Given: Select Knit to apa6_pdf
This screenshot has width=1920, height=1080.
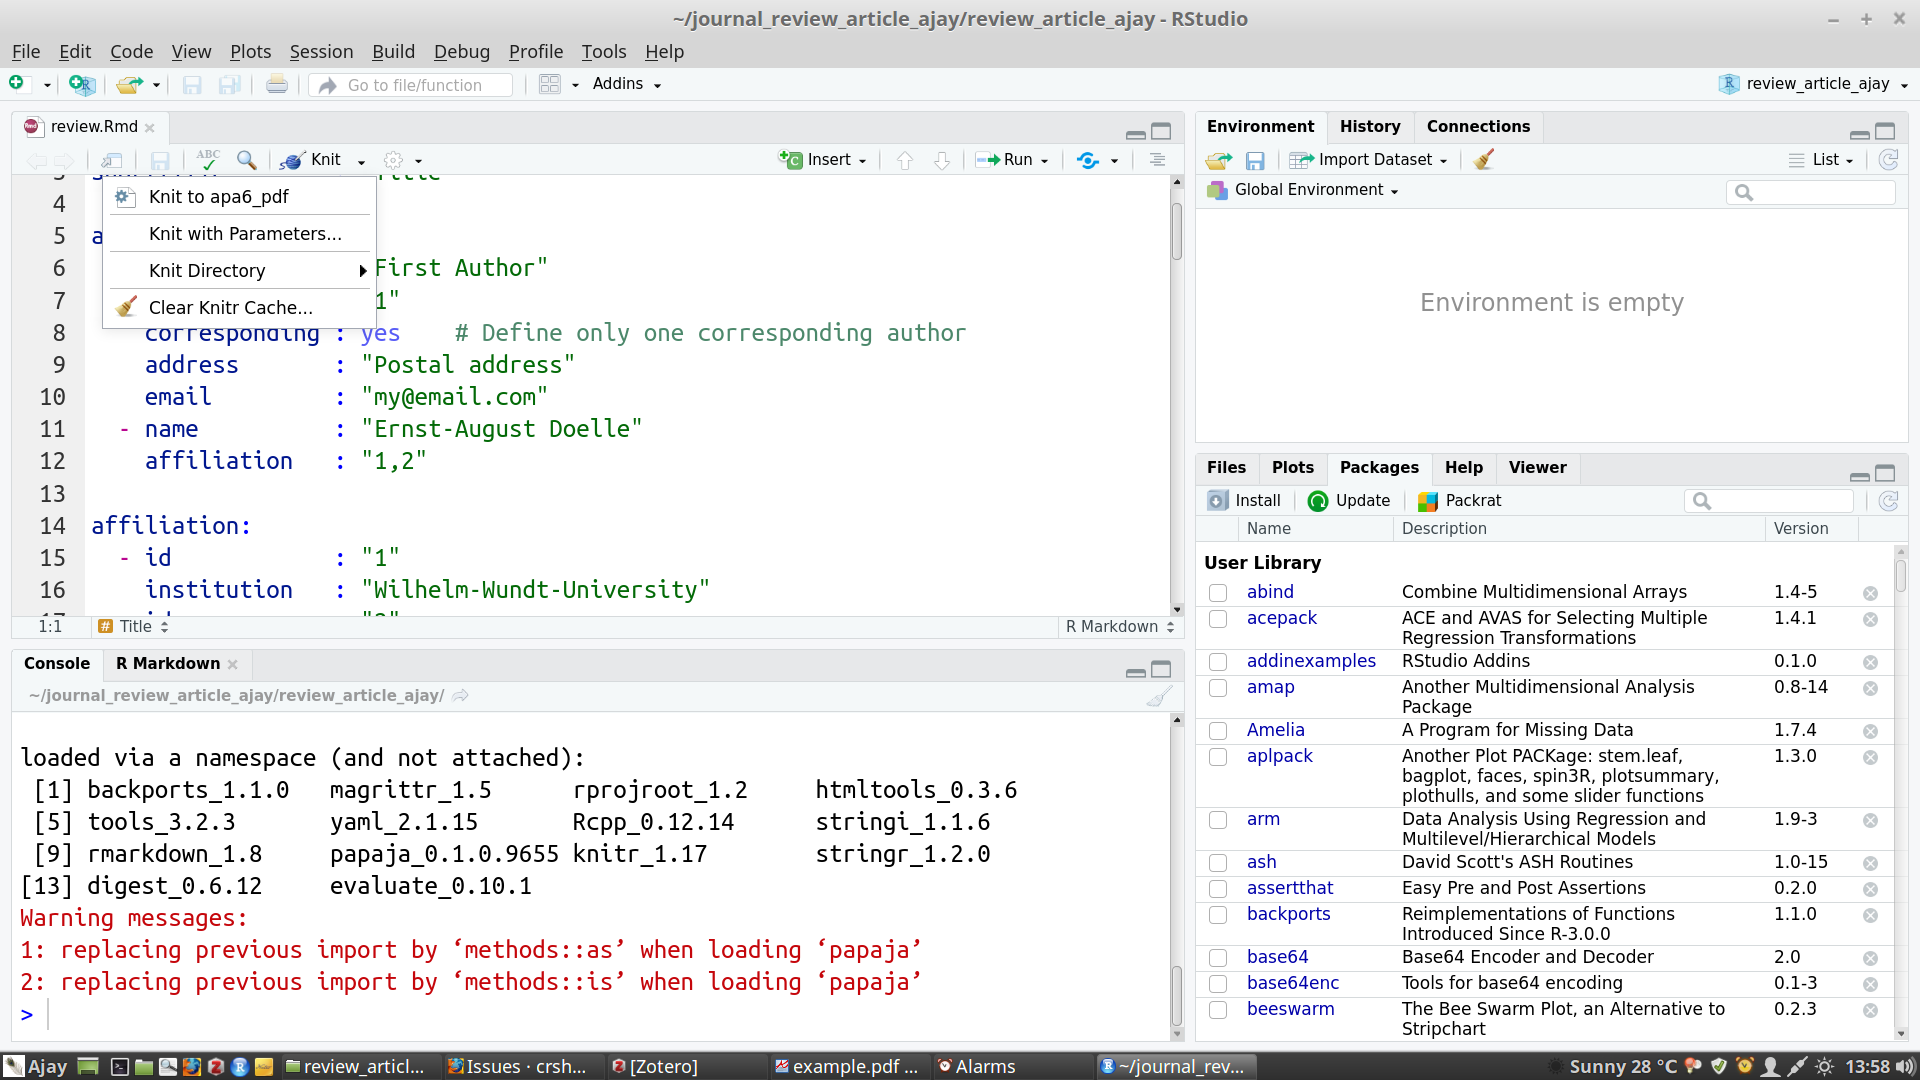Looking at the screenshot, I should pyautogui.click(x=219, y=197).
